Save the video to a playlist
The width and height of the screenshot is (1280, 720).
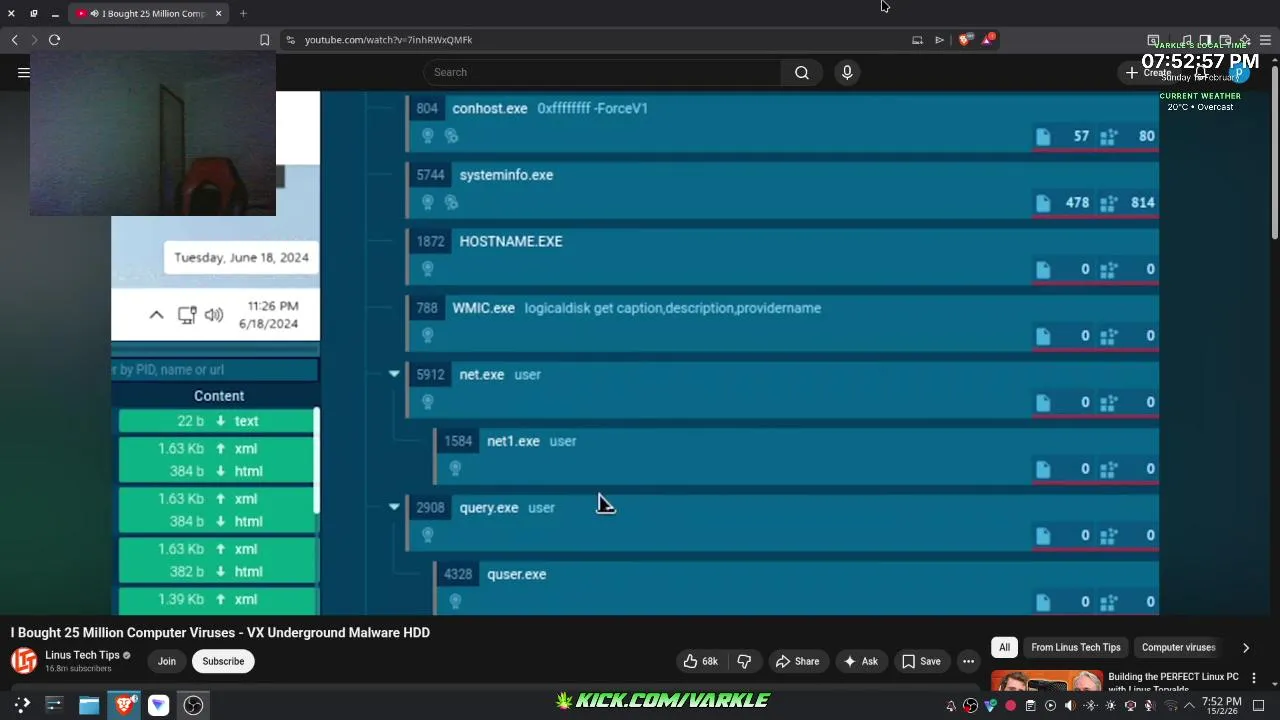(x=921, y=661)
